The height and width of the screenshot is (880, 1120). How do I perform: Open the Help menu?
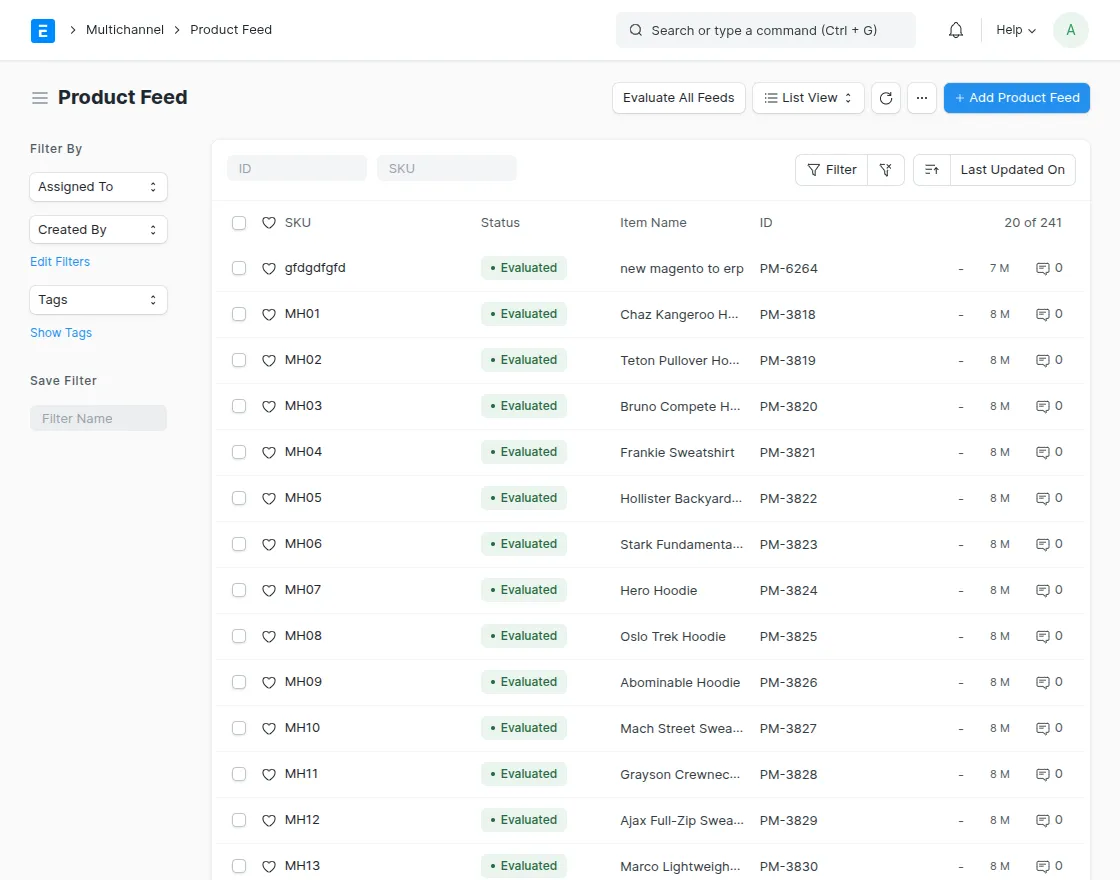1014,30
